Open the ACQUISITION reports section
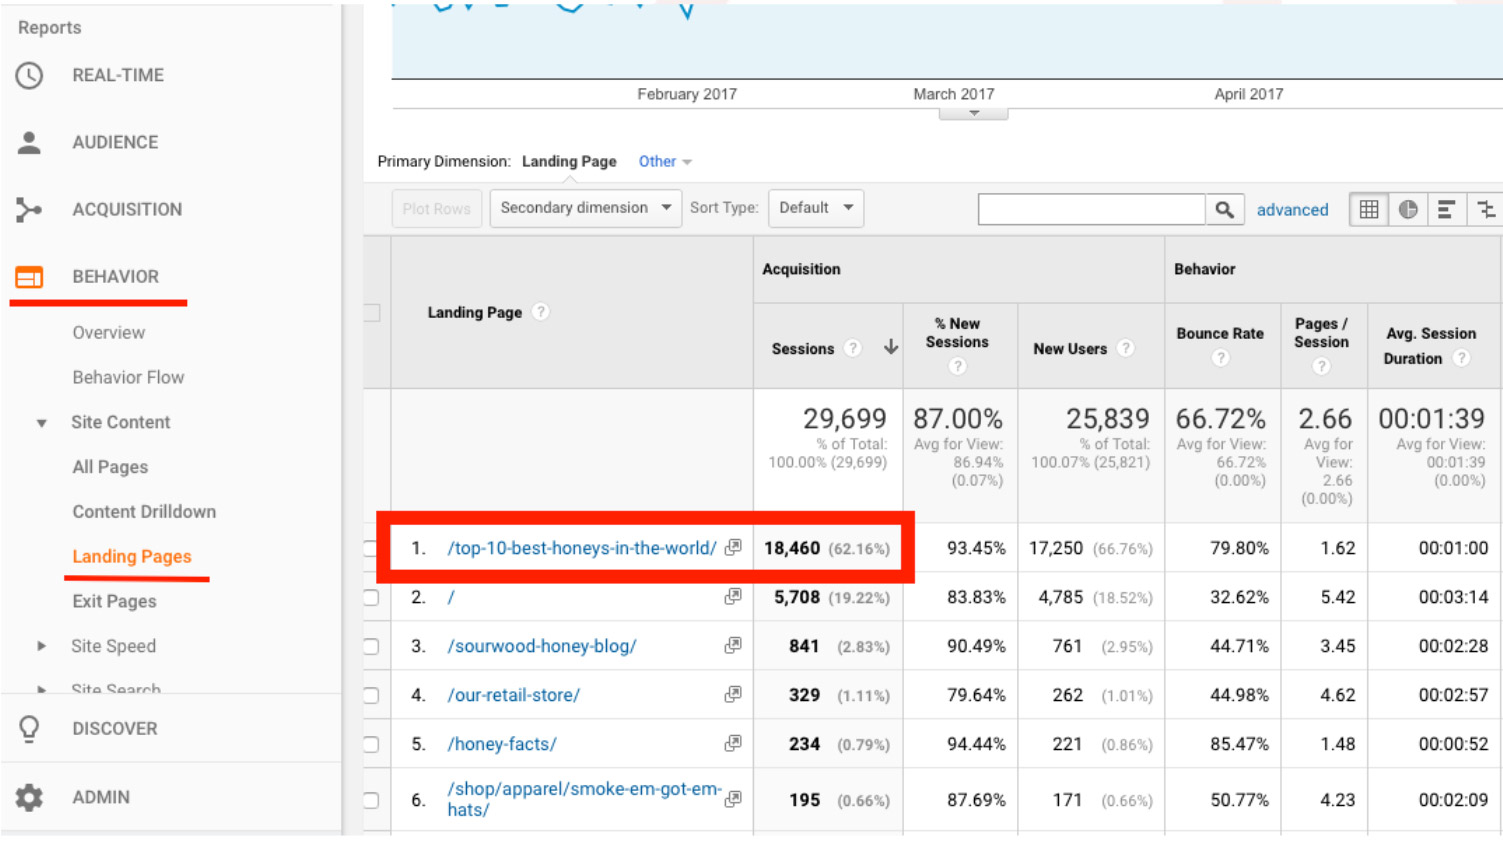The width and height of the screenshot is (1503, 843). coord(127,210)
